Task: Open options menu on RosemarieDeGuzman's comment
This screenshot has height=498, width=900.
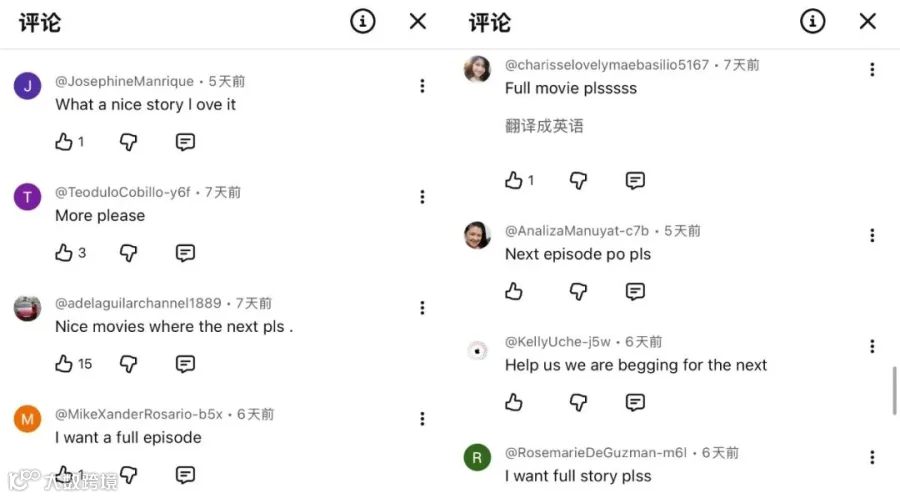Action: coord(872,457)
